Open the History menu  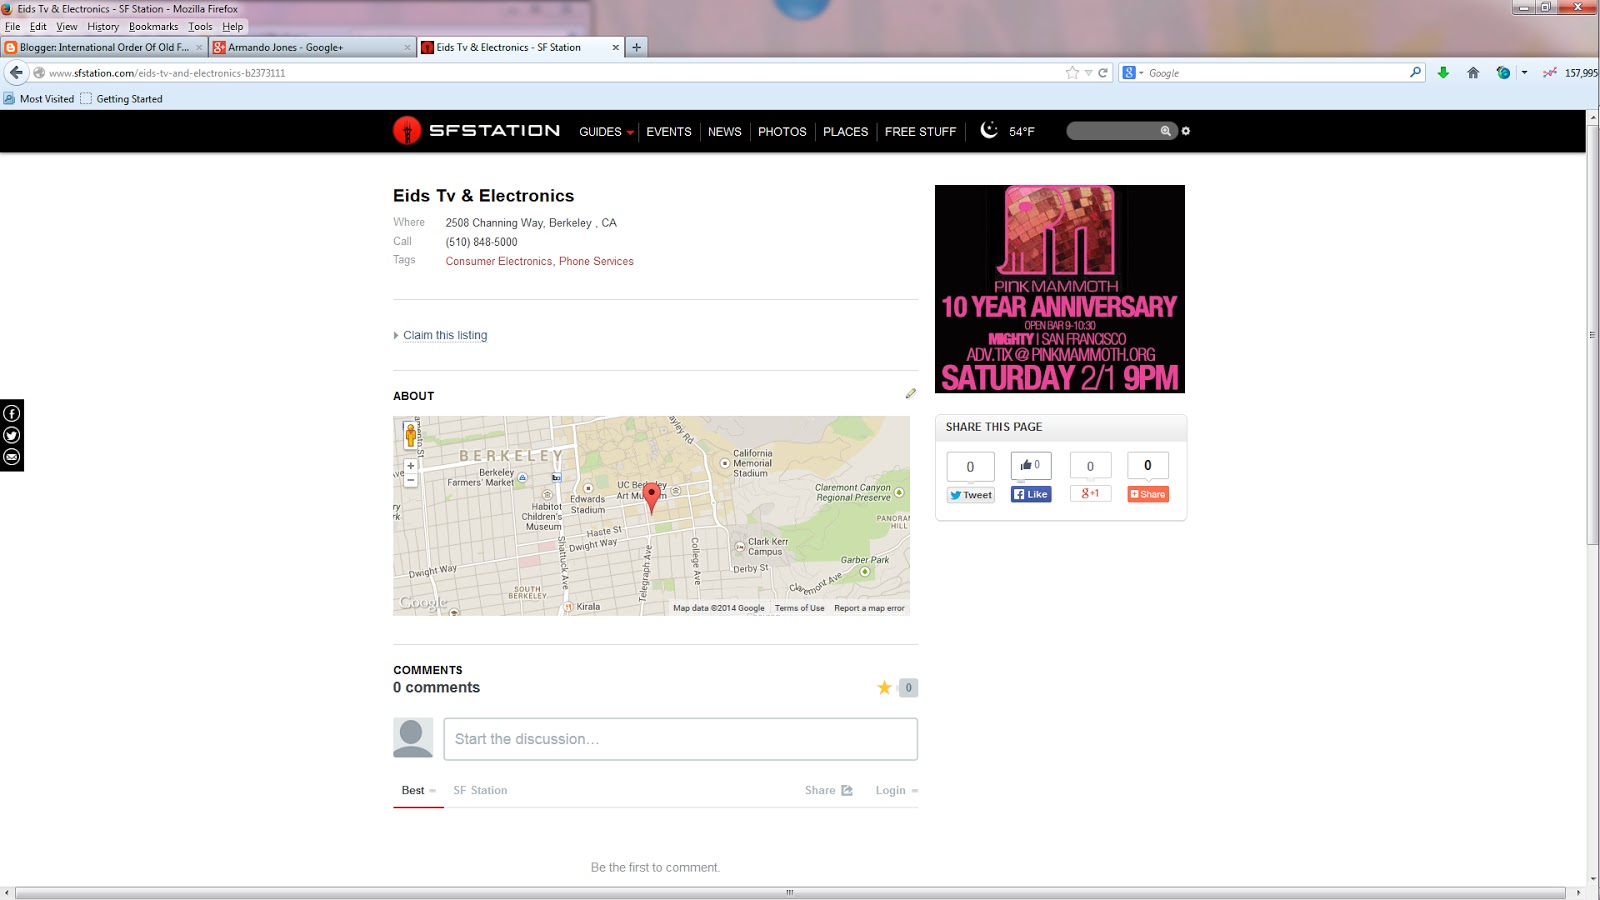pyautogui.click(x=102, y=27)
